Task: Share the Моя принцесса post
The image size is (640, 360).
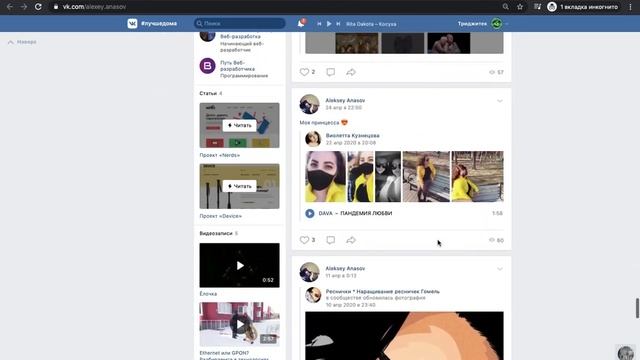Action: click(351, 240)
